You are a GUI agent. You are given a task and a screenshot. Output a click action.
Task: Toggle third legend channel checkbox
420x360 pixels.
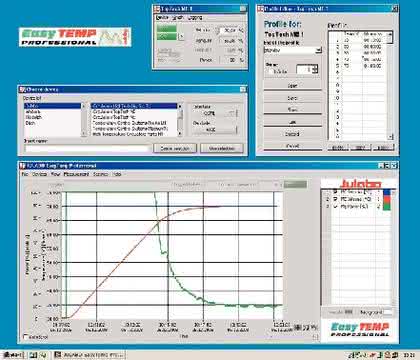335,207
